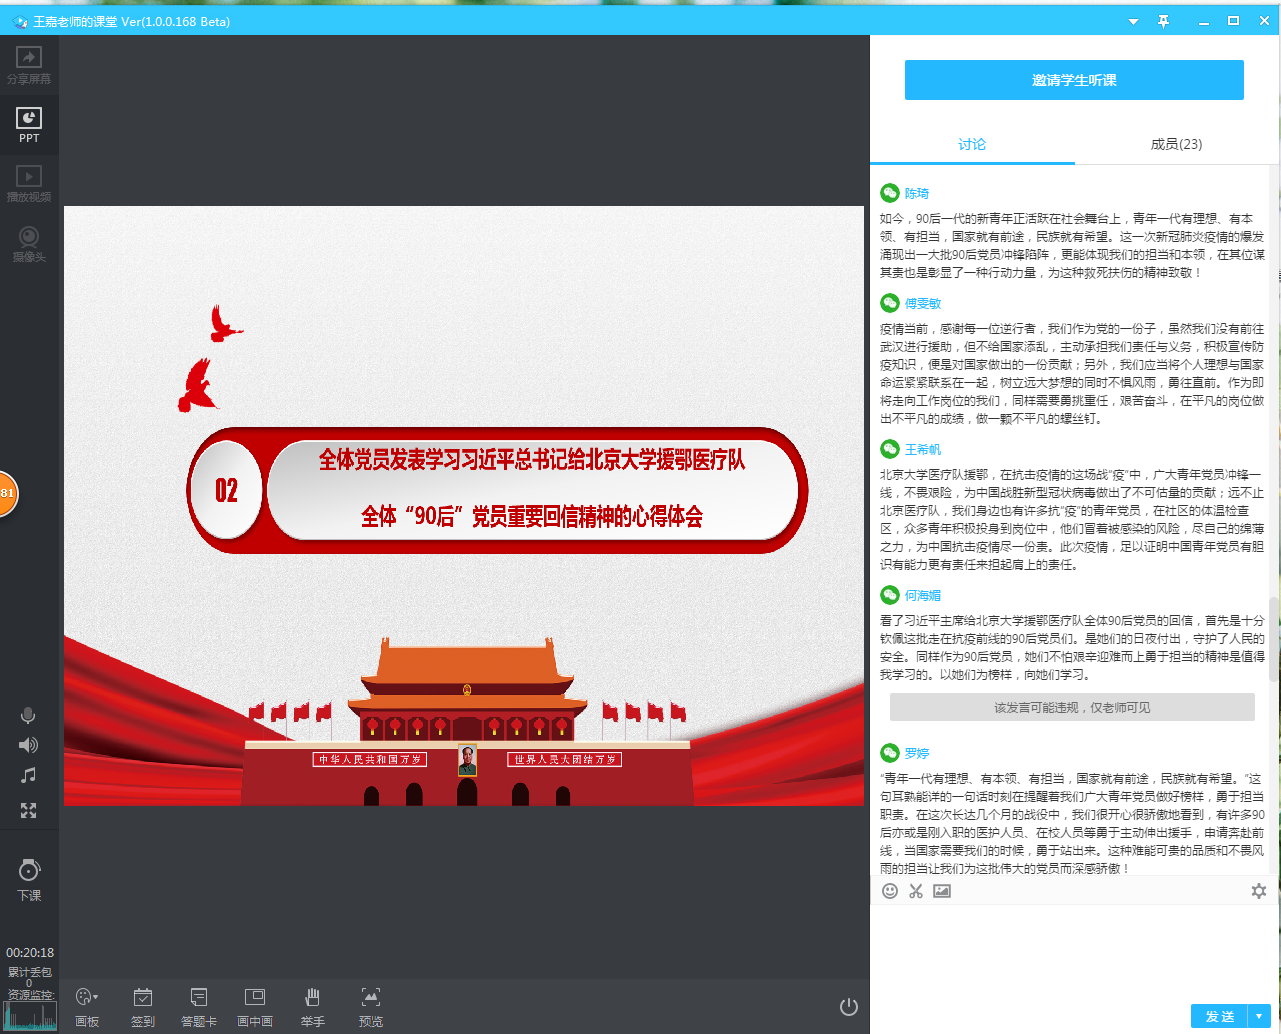This screenshot has width=1281, height=1034.
Task: Enable 画中画 picture-in-picture
Action: pyautogui.click(x=255, y=1005)
